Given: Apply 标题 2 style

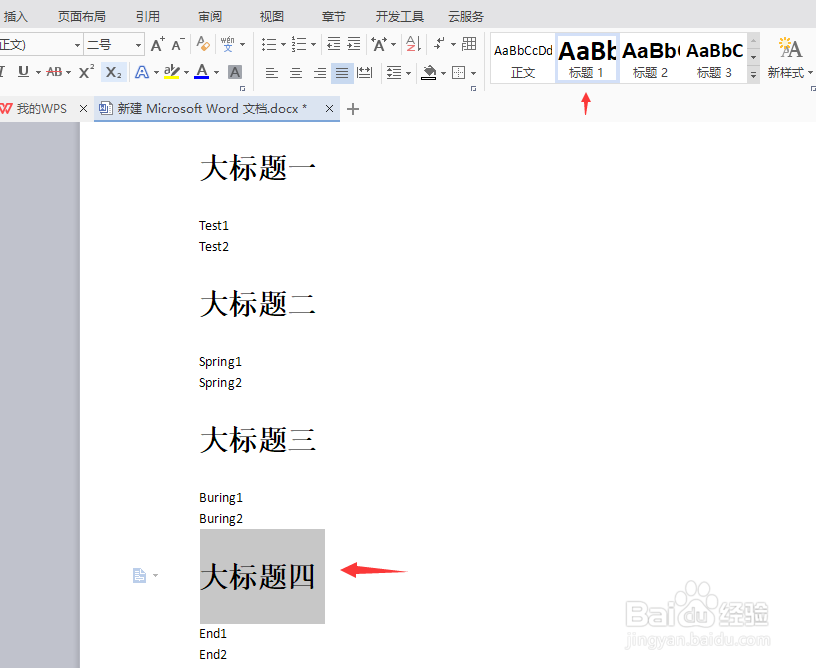Looking at the screenshot, I should [651, 58].
